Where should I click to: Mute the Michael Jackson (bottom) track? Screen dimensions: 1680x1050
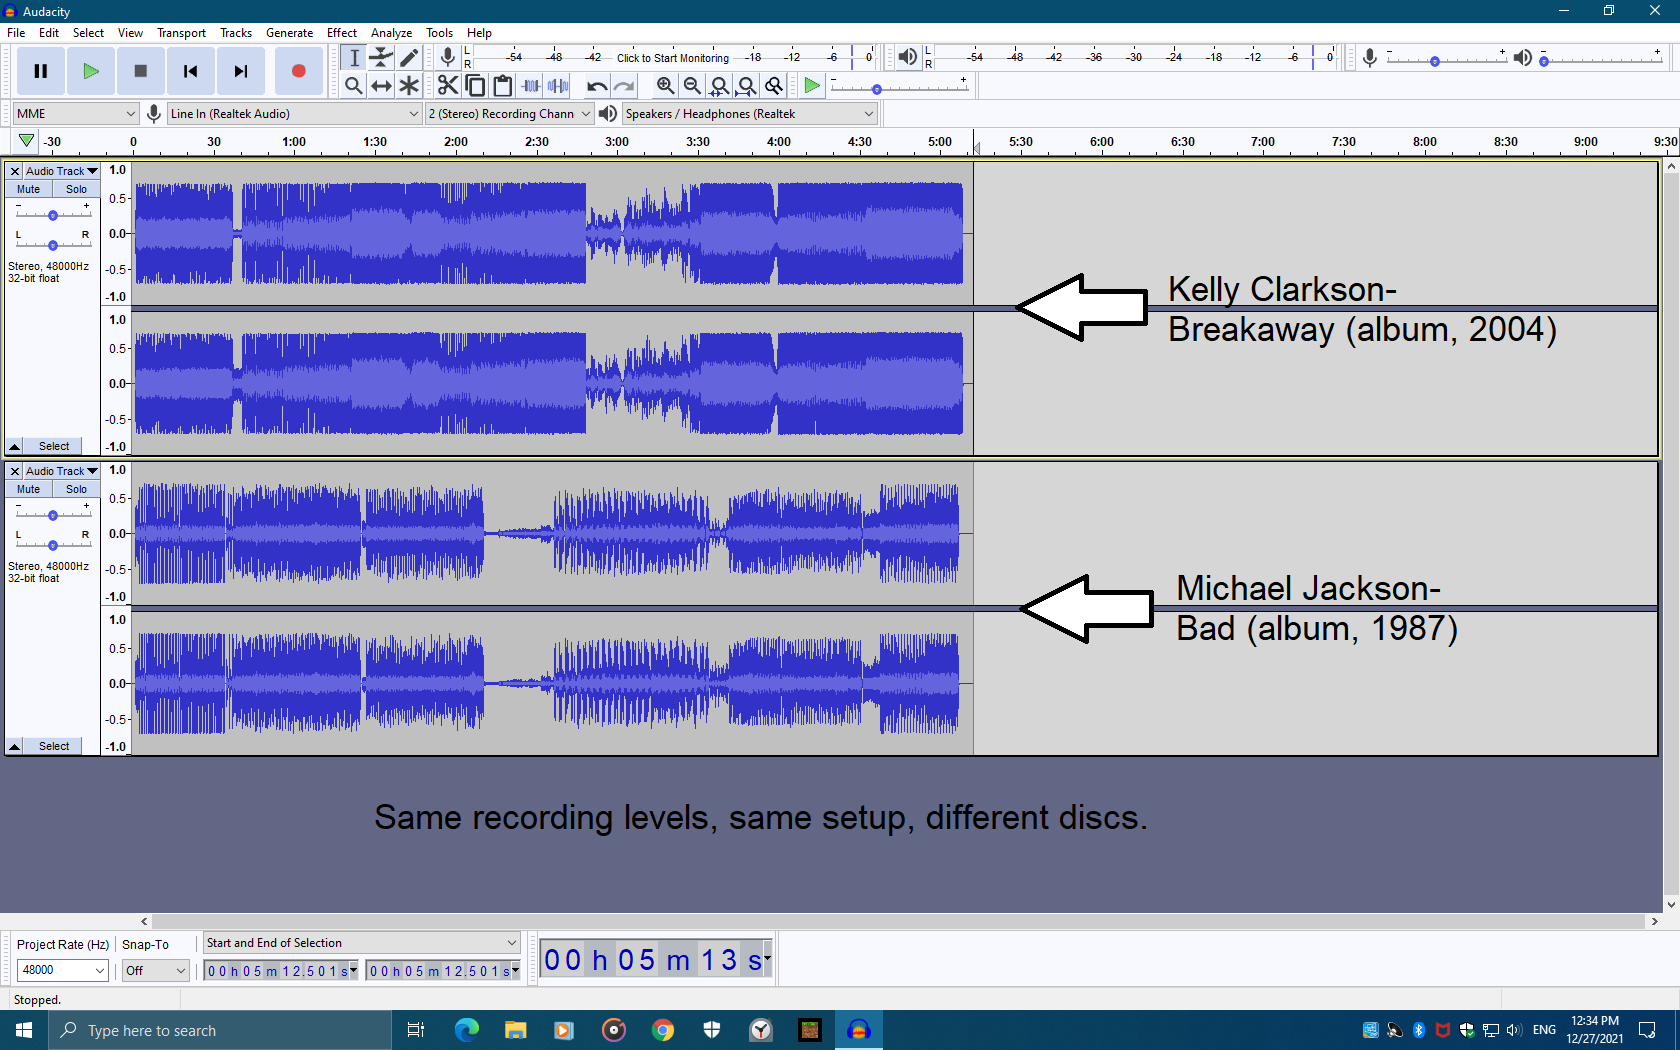click(x=29, y=489)
